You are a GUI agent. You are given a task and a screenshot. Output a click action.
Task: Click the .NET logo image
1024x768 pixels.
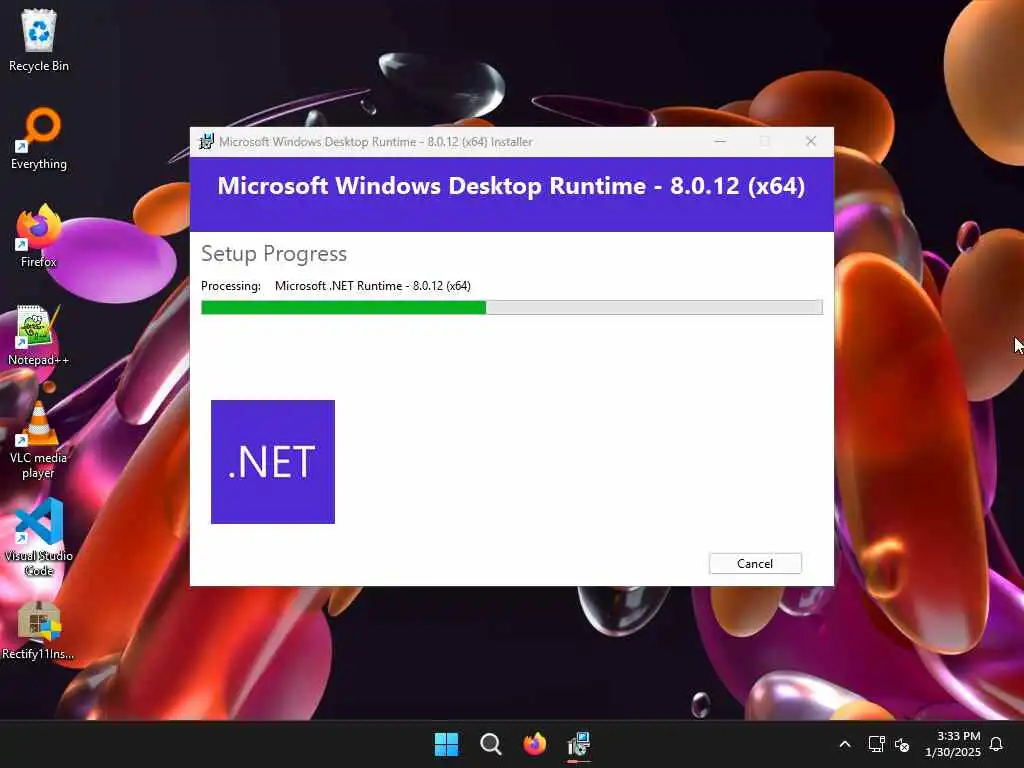[x=273, y=462]
